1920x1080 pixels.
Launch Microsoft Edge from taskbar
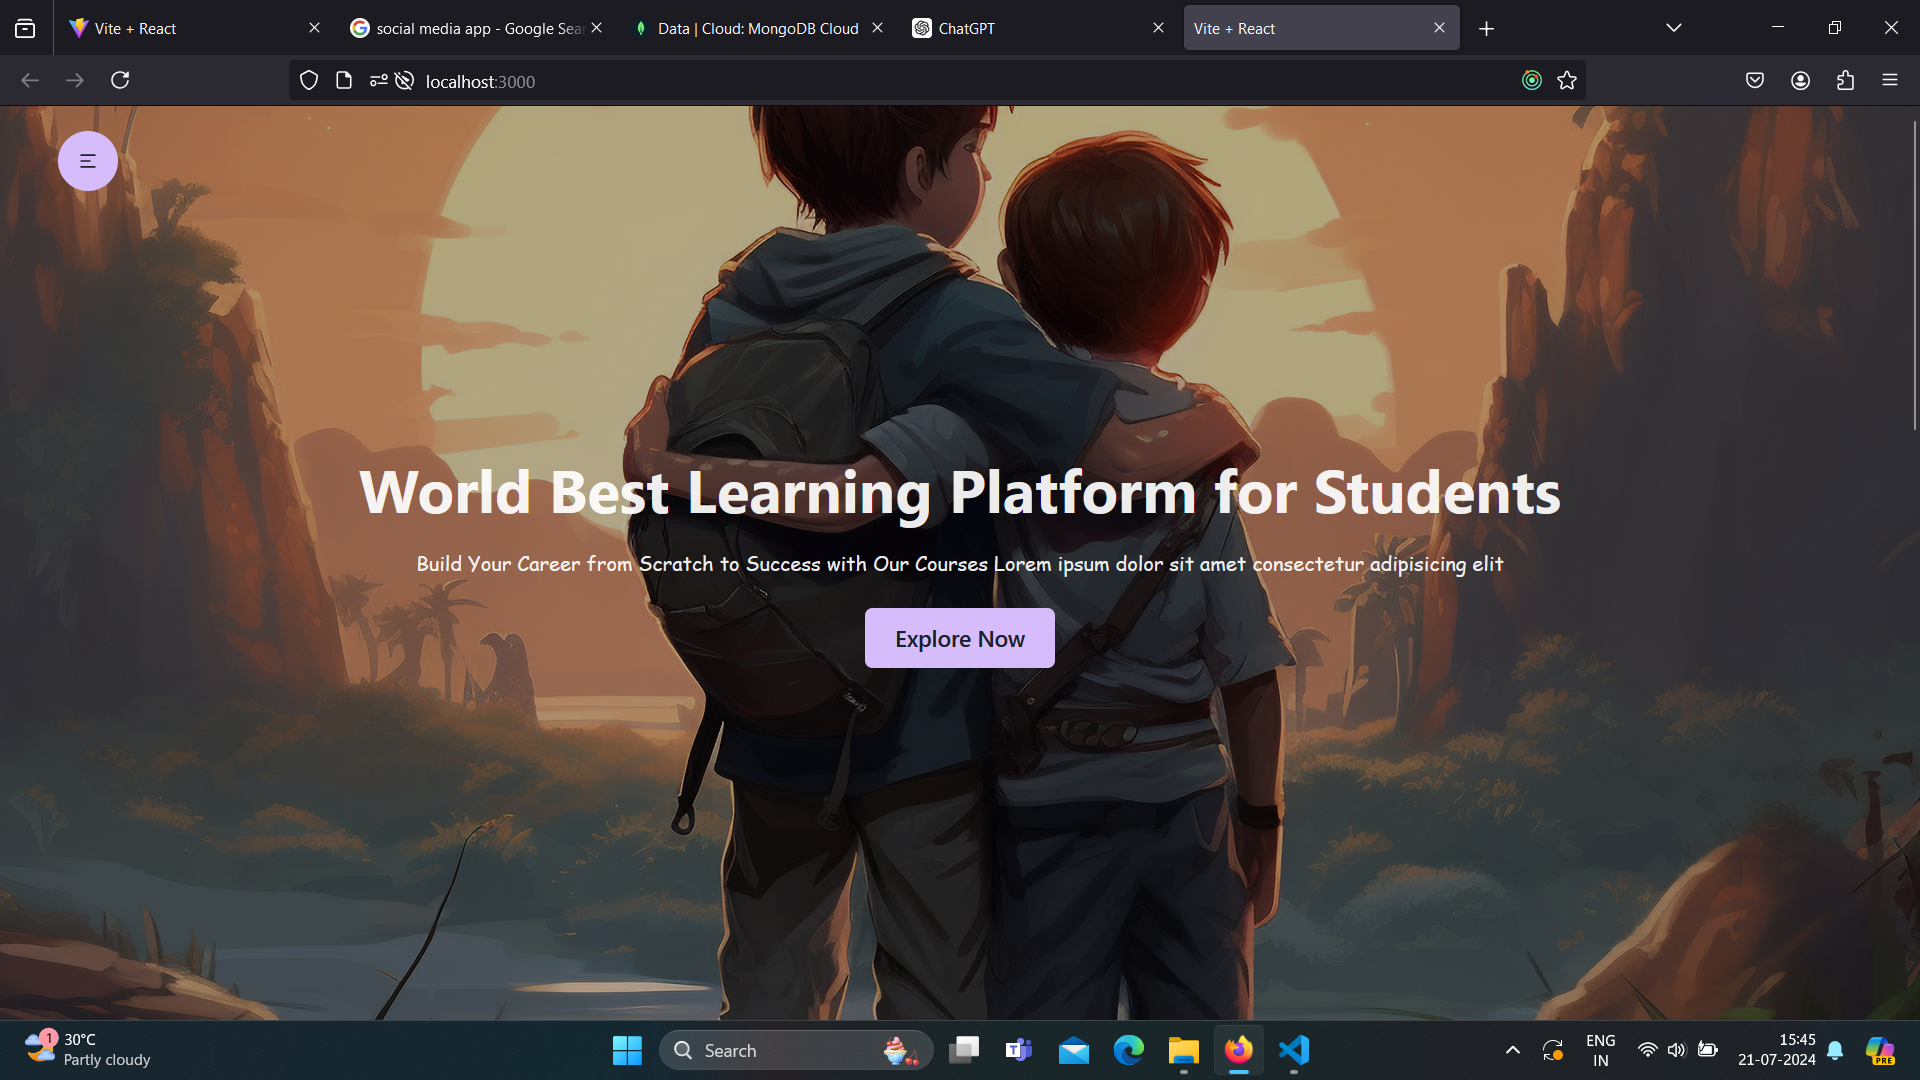pyautogui.click(x=1129, y=1050)
